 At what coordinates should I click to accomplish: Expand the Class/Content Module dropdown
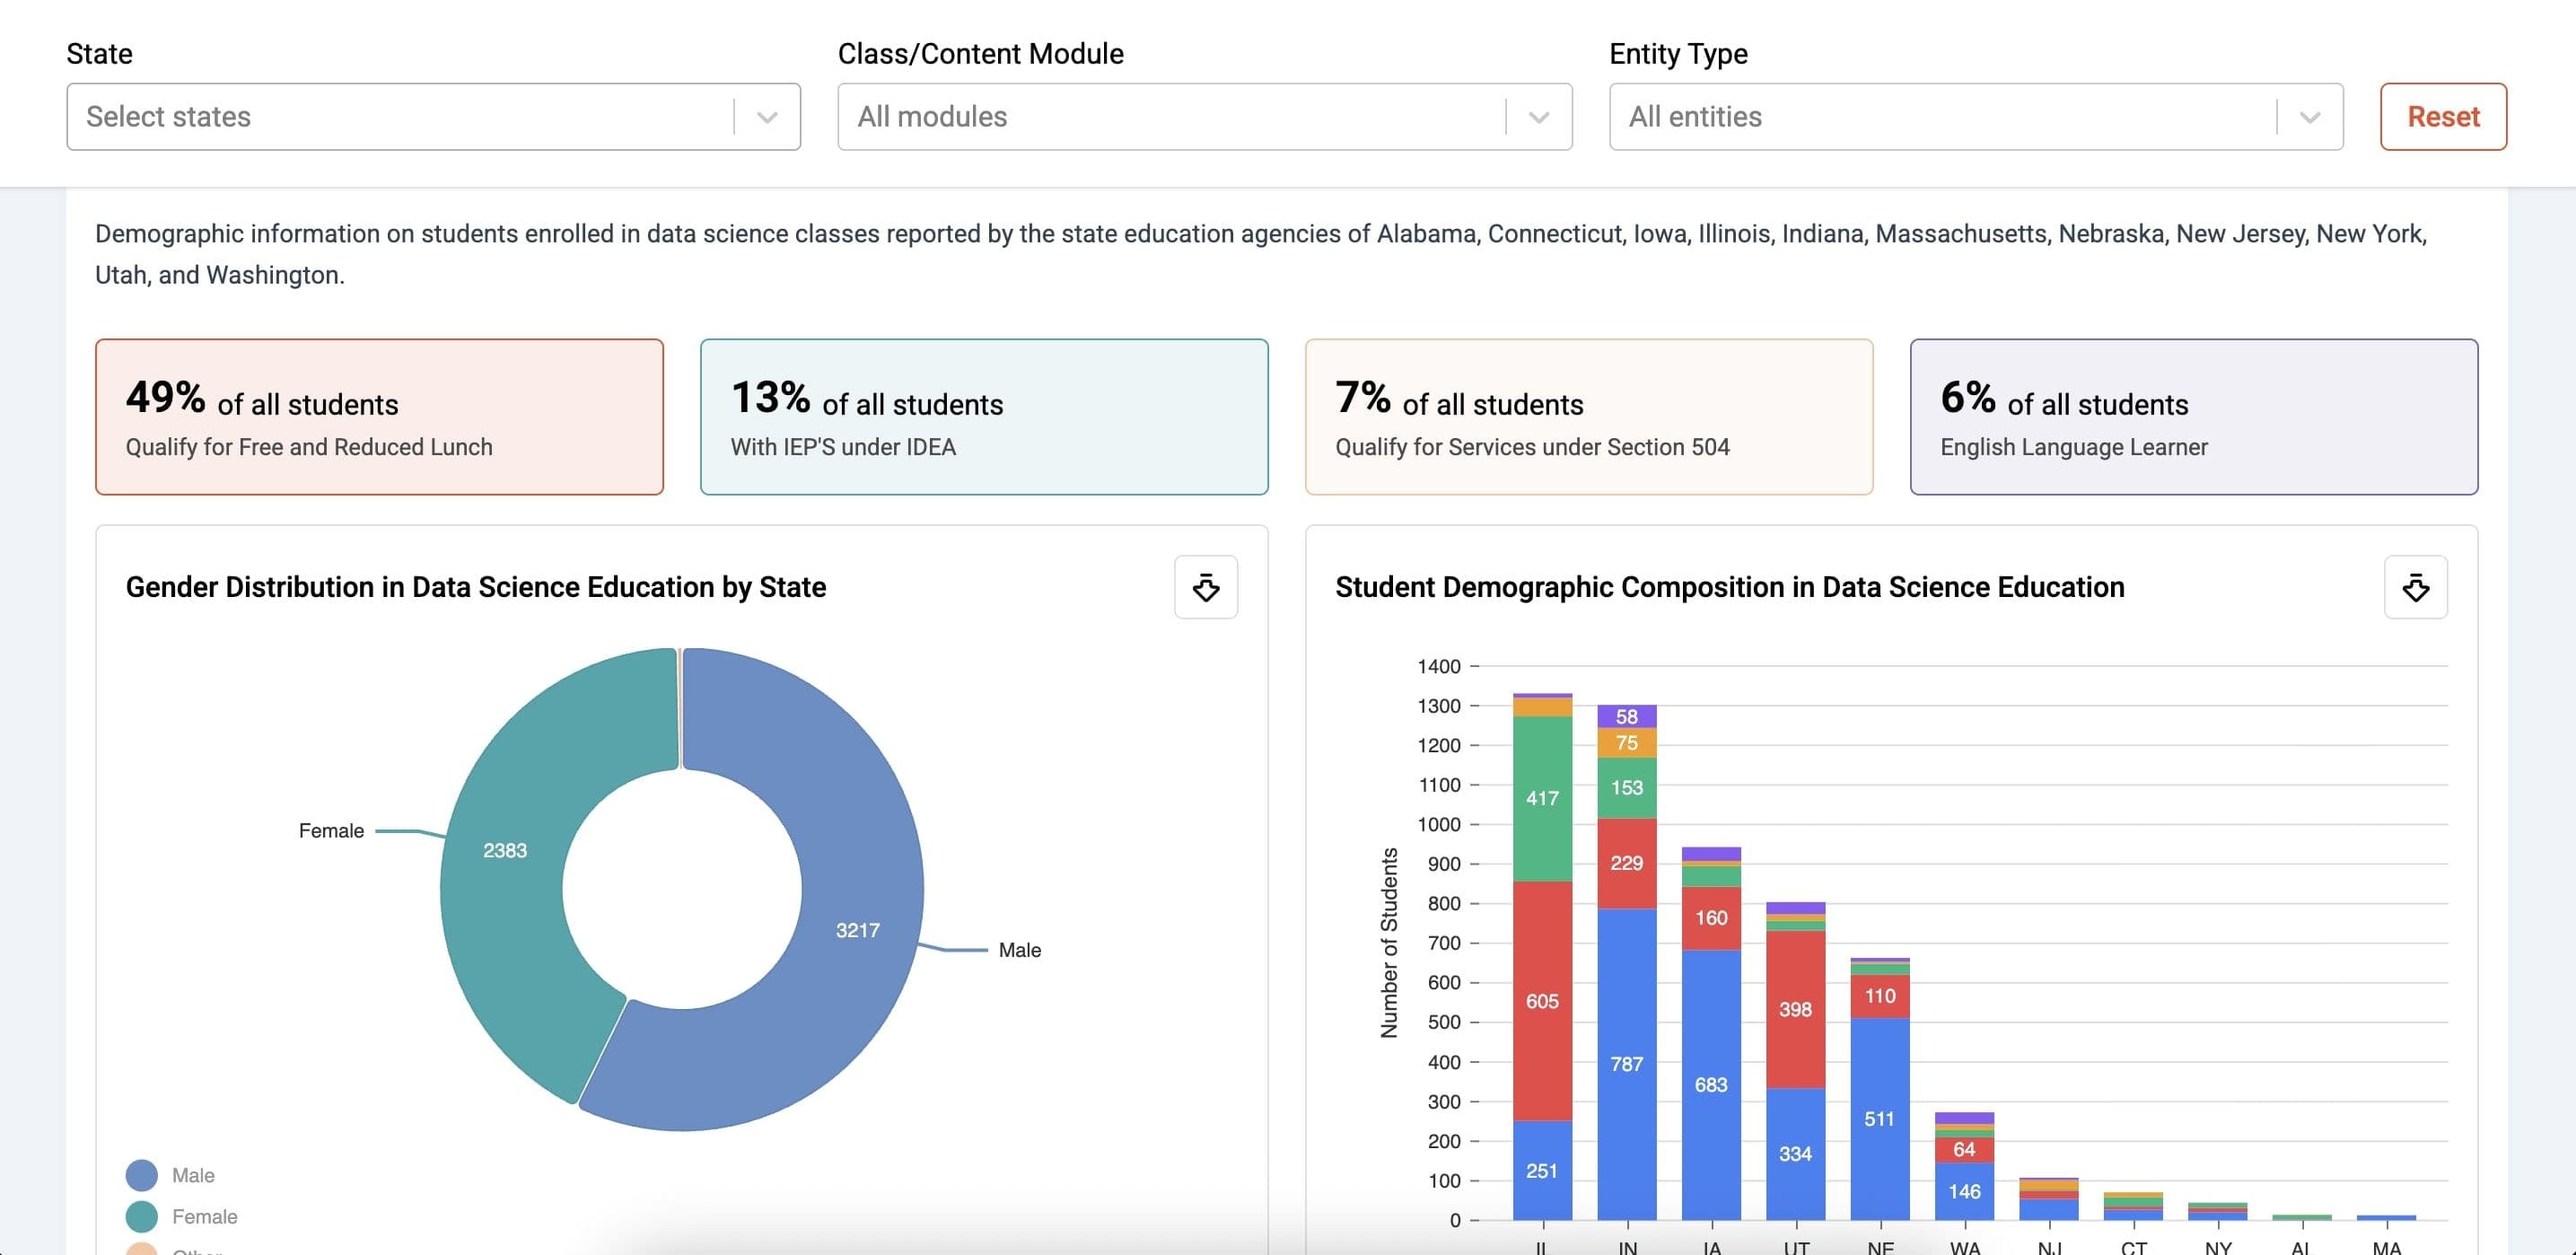click(1538, 117)
